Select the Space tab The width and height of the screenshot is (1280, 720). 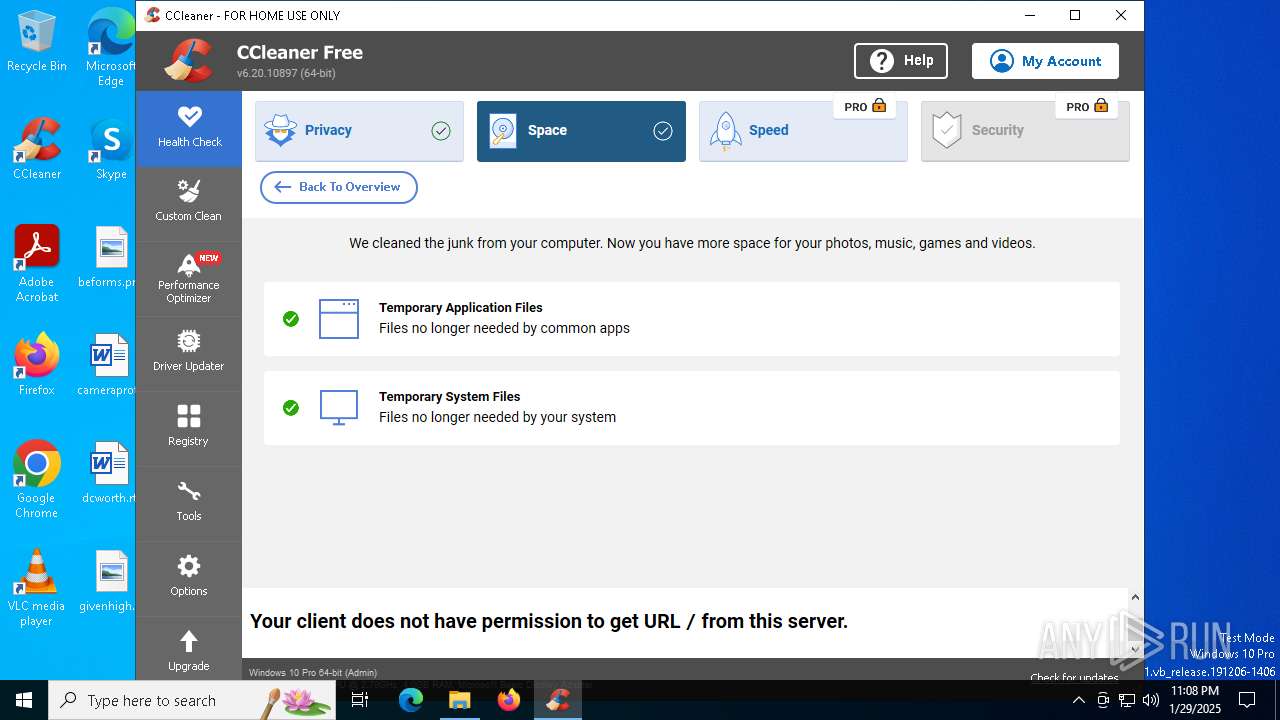click(x=581, y=130)
